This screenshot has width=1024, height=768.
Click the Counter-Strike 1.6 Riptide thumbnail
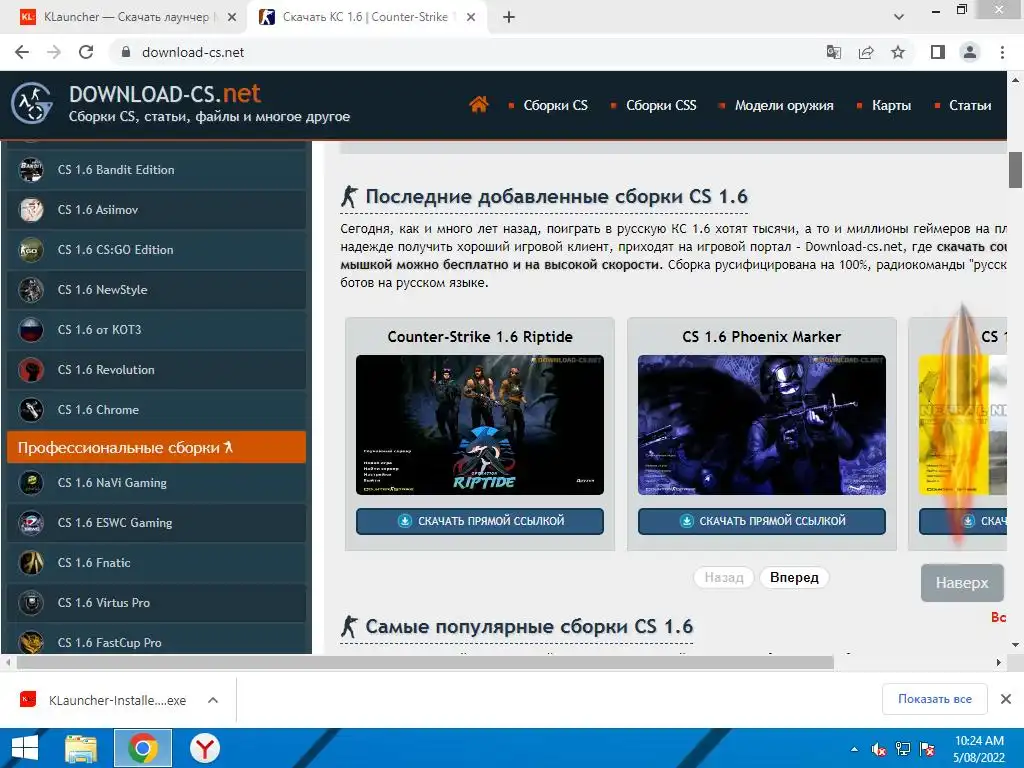[480, 424]
